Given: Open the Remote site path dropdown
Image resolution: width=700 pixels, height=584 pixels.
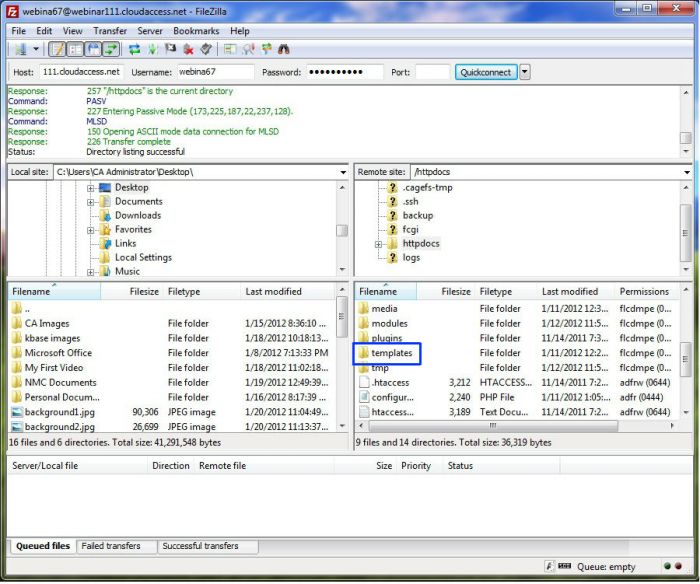Looking at the screenshot, I should point(687,172).
